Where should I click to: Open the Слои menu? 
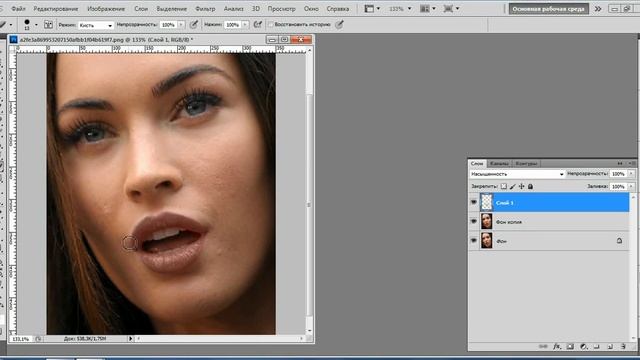click(x=141, y=9)
